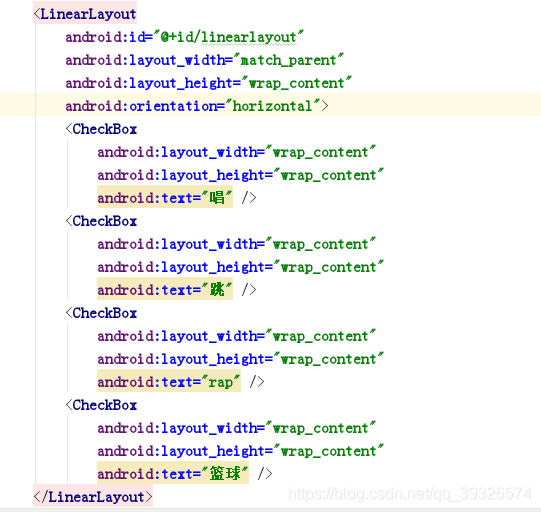The width and height of the screenshot is (541, 512).
Task: Click the android:text="唱" attribute
Action: click(165, 197)
